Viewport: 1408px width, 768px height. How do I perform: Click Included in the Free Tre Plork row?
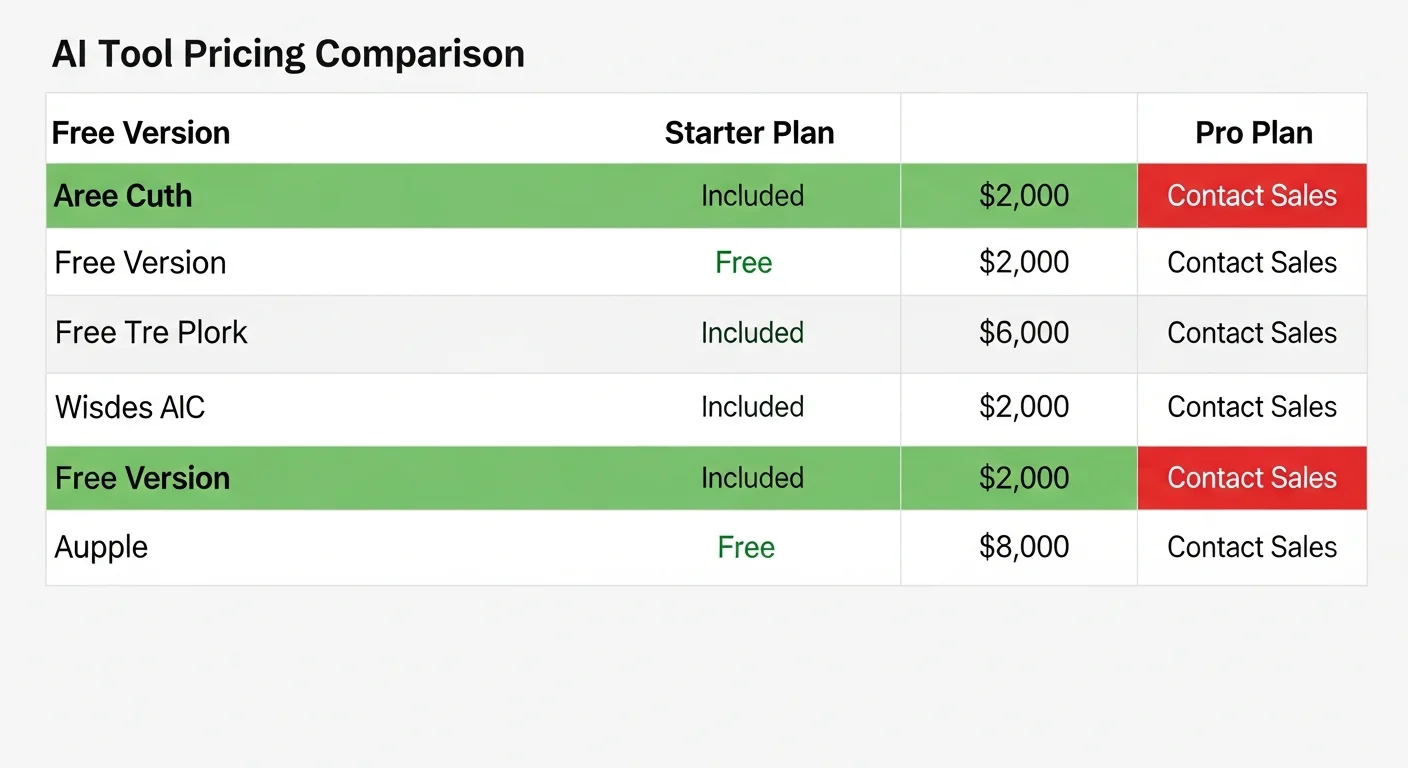752,333
